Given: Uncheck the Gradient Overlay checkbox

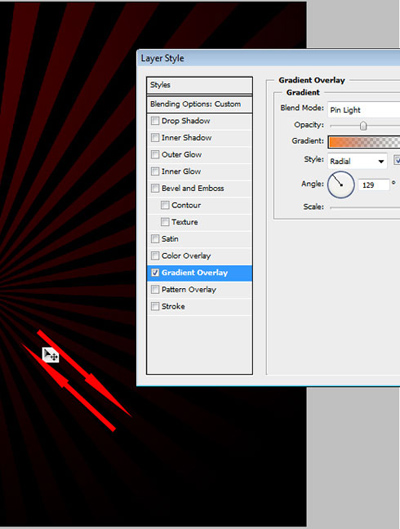Looking at the screenshot, I should (155, 273).
